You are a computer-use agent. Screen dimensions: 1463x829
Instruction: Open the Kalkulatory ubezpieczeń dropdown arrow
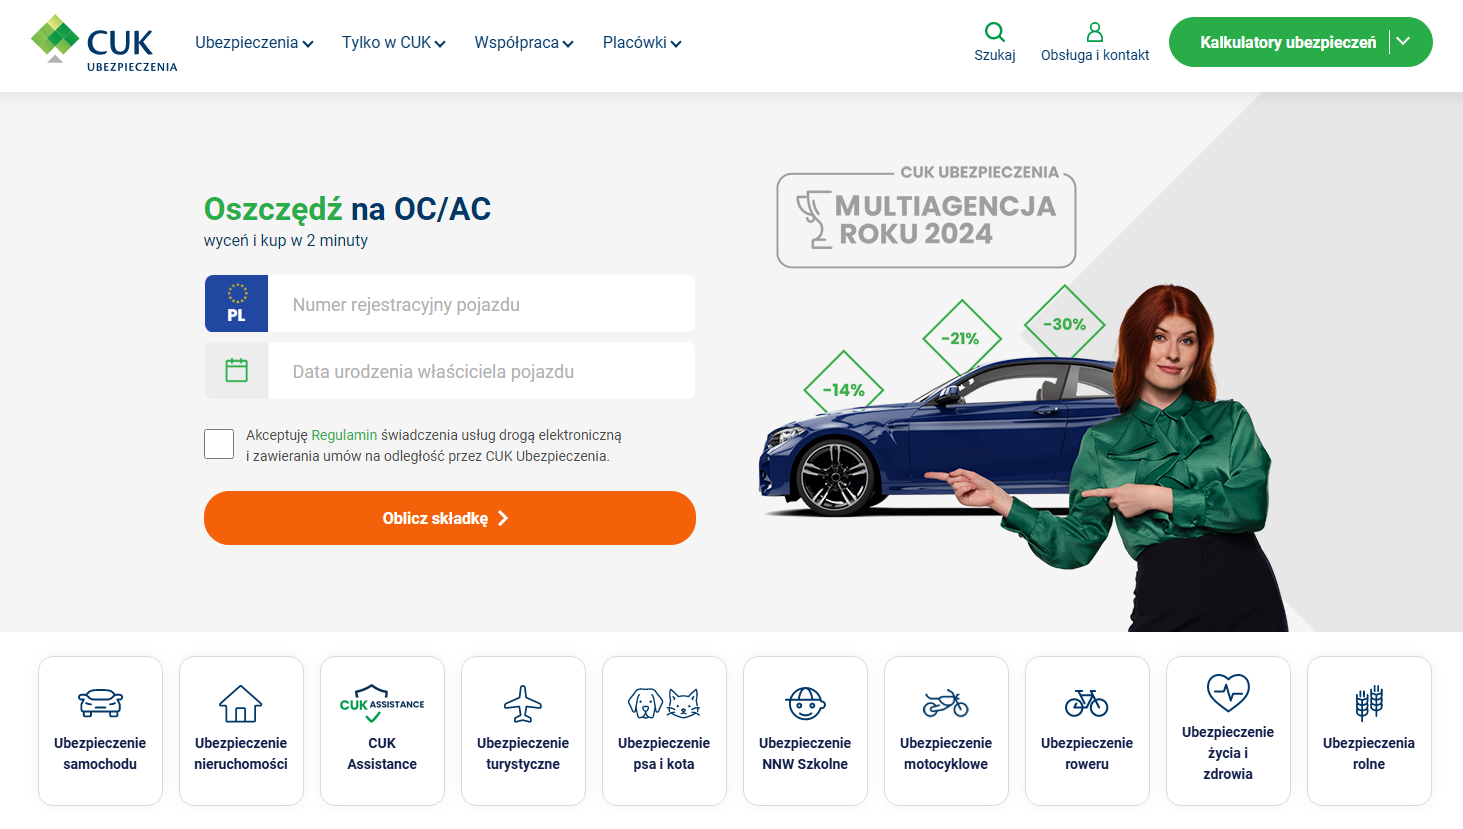point(1403,41)
